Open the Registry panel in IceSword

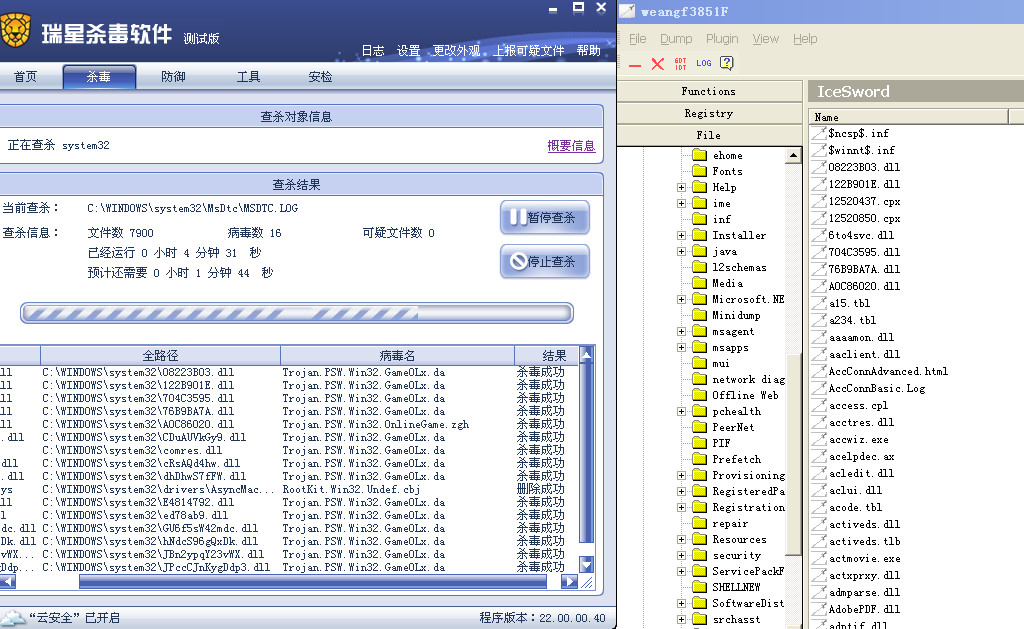click(709, 113)
